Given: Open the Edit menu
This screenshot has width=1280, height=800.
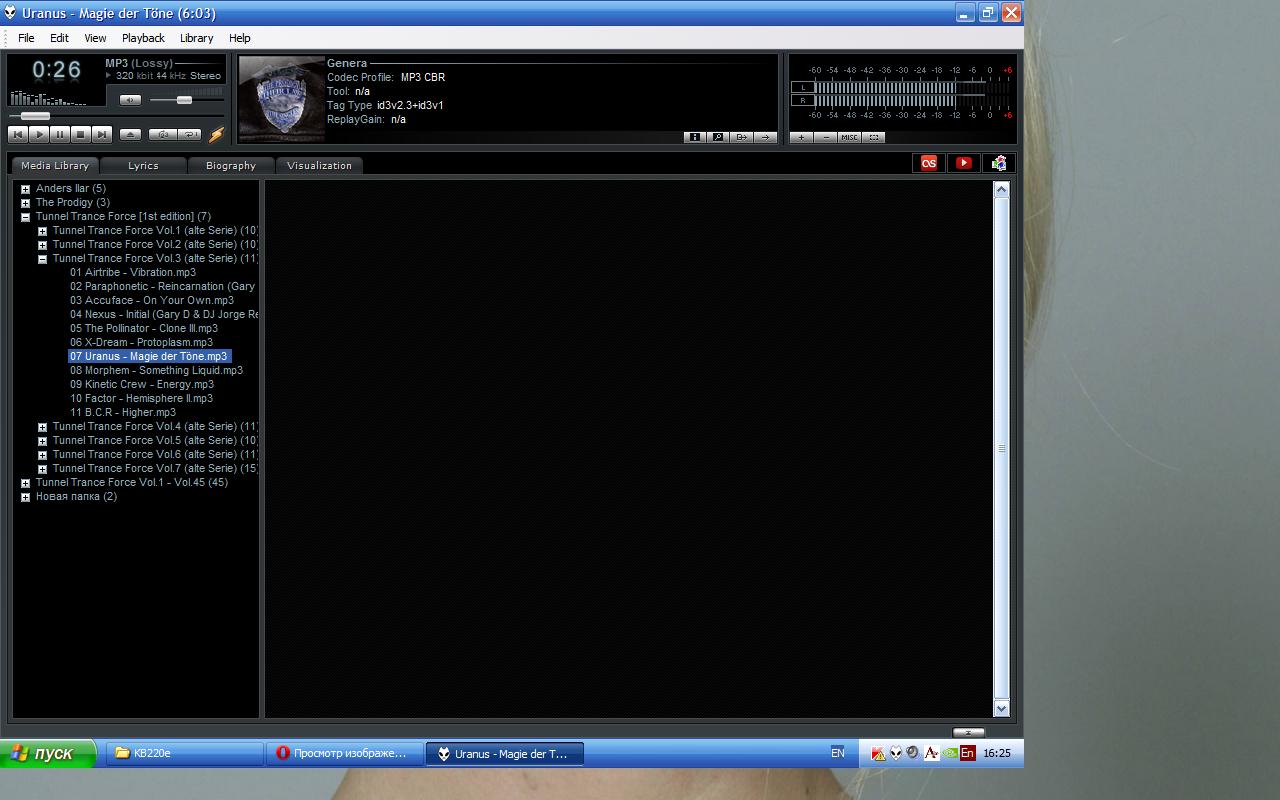Looking at the screenshot, I should click(60, 38).
